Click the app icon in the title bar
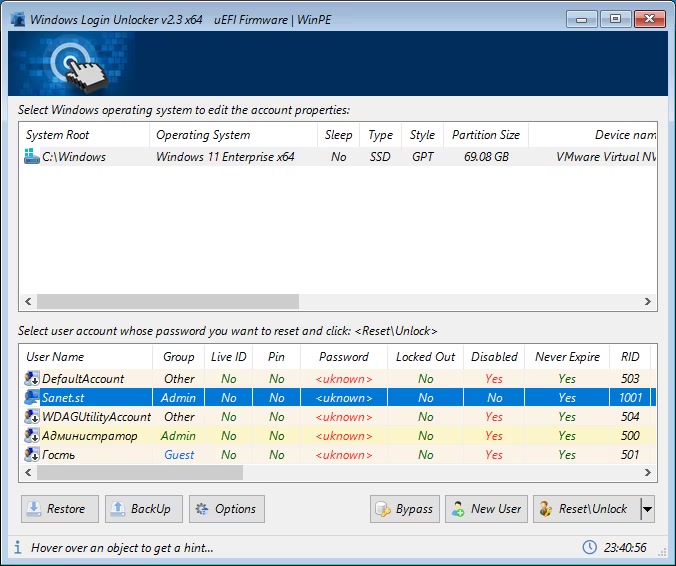This screenshot has height=566, width=676. 17,19
